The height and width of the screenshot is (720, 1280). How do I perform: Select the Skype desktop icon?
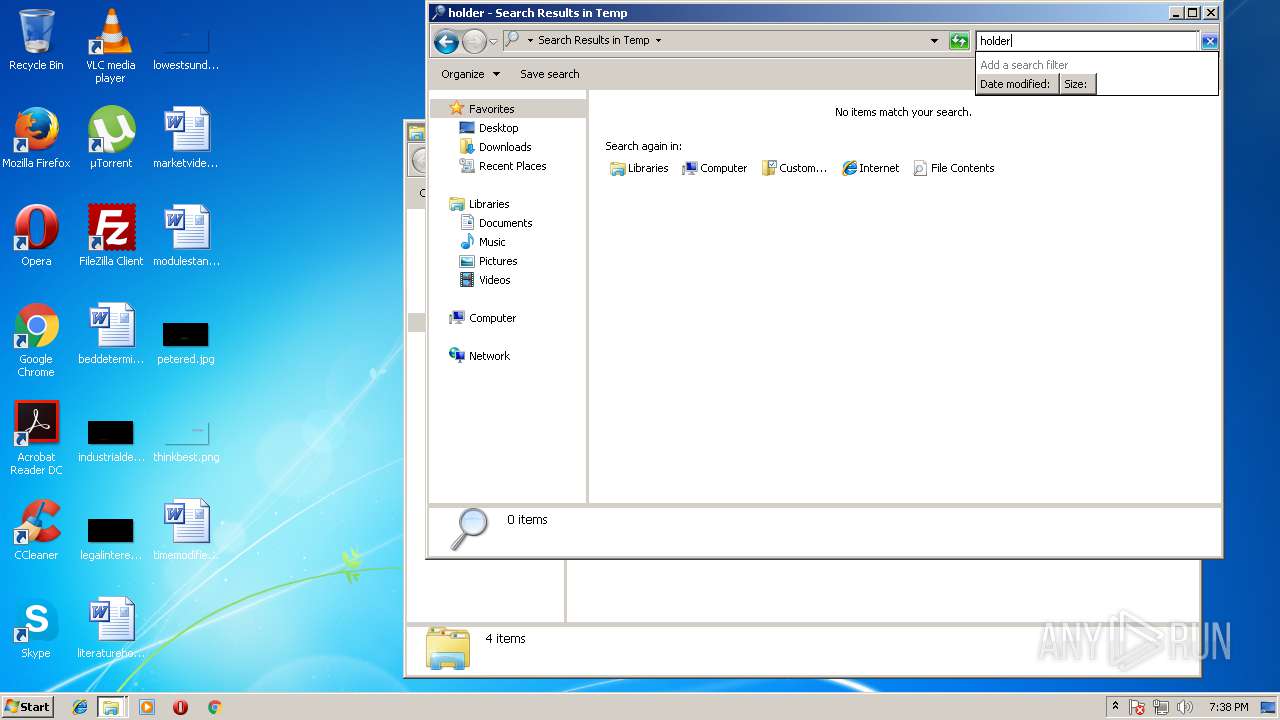pos(36,627)
